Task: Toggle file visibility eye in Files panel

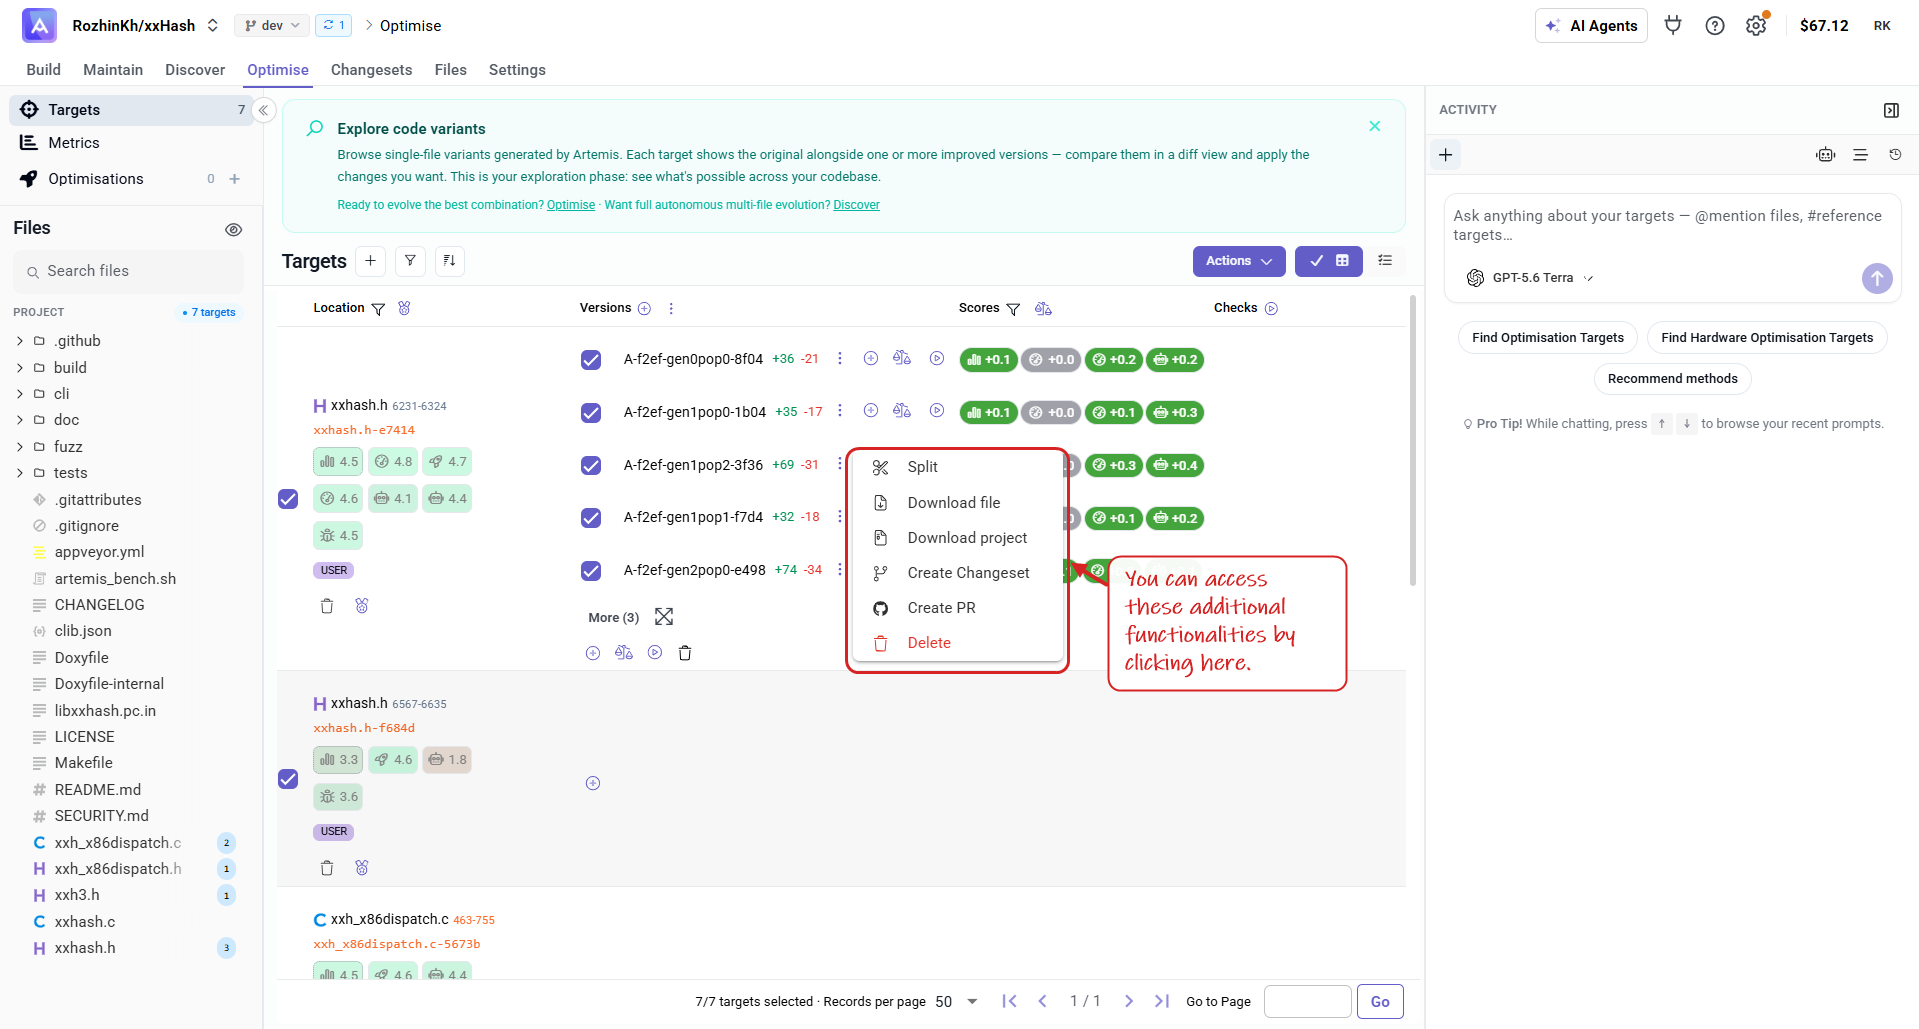Action: [x=234, y=230]
